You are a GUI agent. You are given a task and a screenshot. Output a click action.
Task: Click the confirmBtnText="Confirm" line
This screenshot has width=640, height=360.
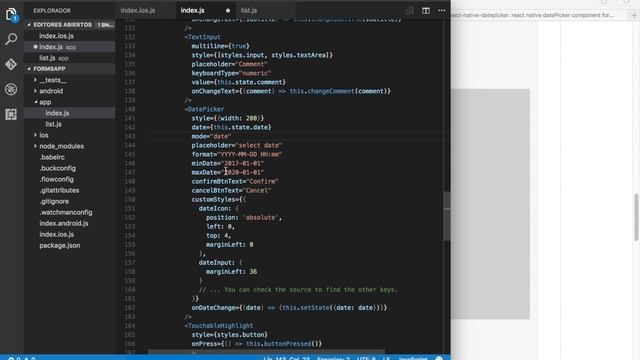pos(235,181)
